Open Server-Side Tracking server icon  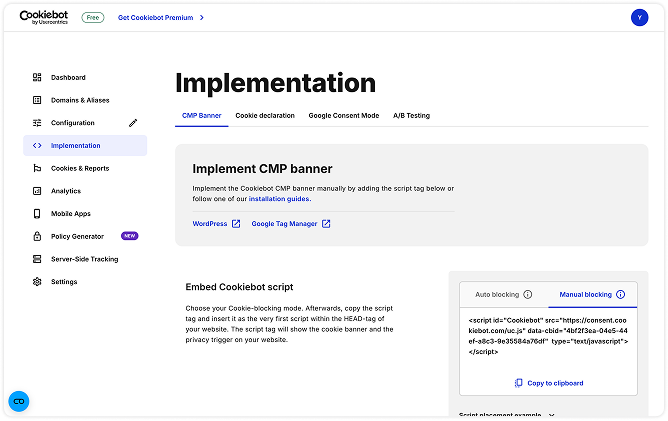(37, 259)
